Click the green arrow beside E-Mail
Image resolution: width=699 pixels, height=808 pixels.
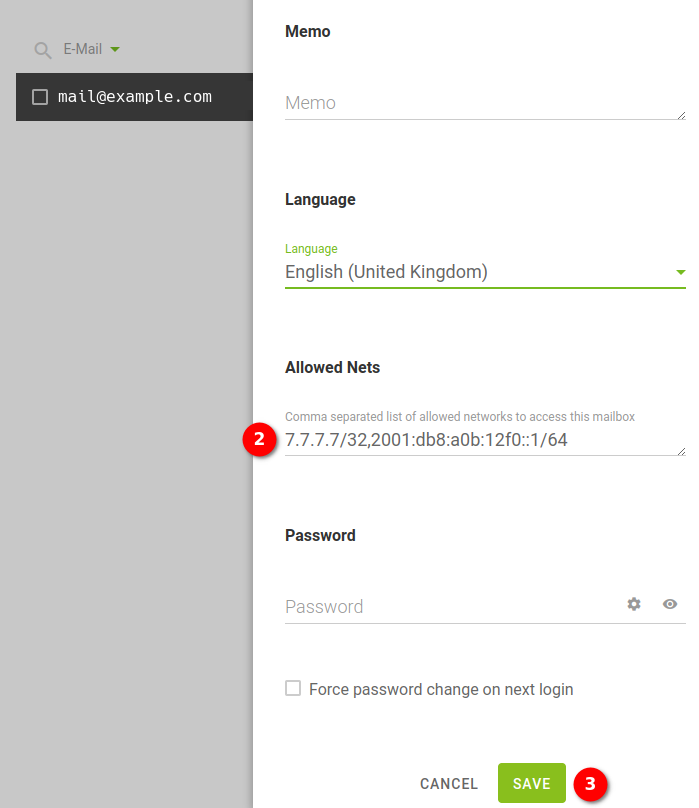click(x=115, y=49)
